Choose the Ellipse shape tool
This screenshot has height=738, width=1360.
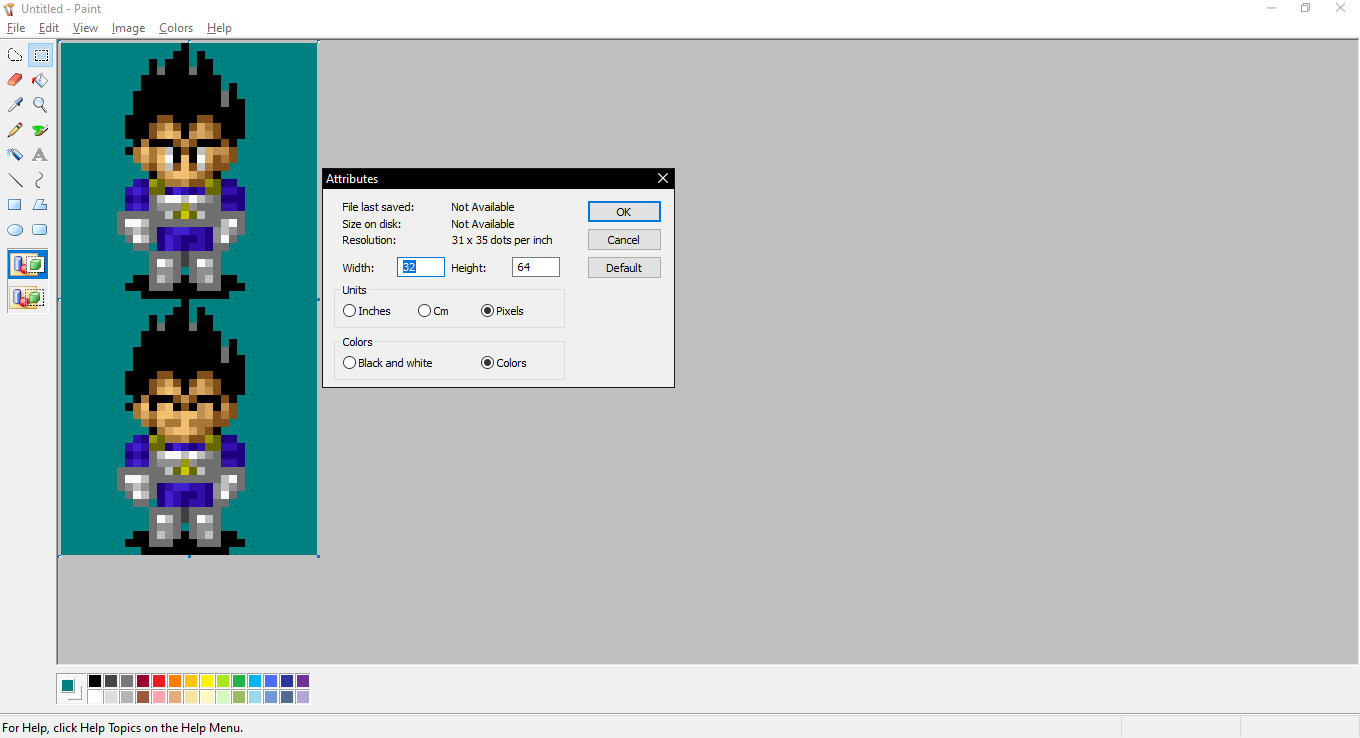pos(15,230)
